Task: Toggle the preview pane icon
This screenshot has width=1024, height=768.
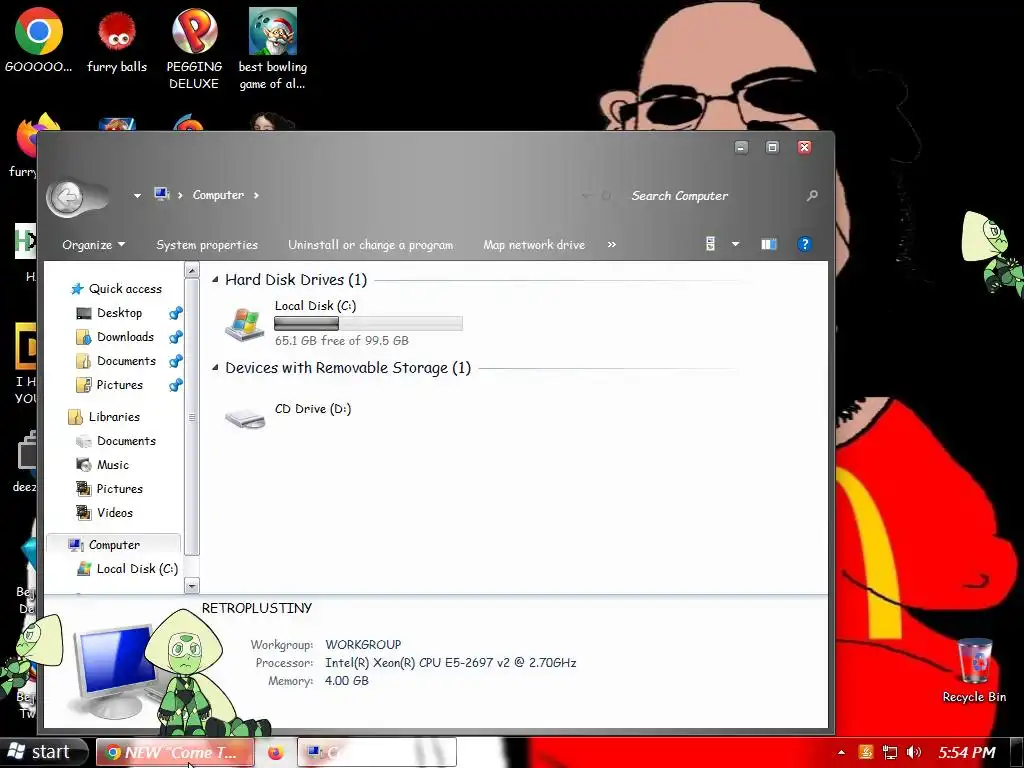Action: [x=769, y=244]
